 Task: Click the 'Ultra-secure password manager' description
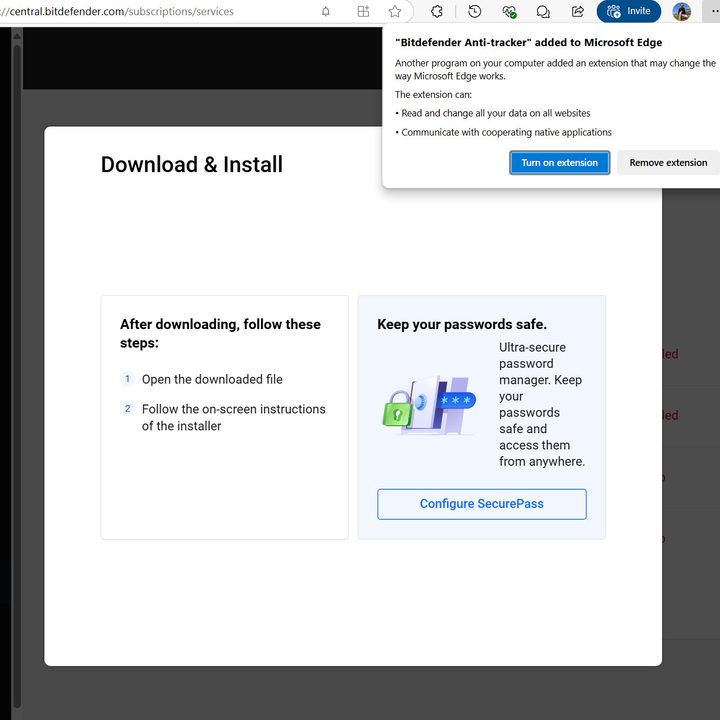tap(542, 404)
